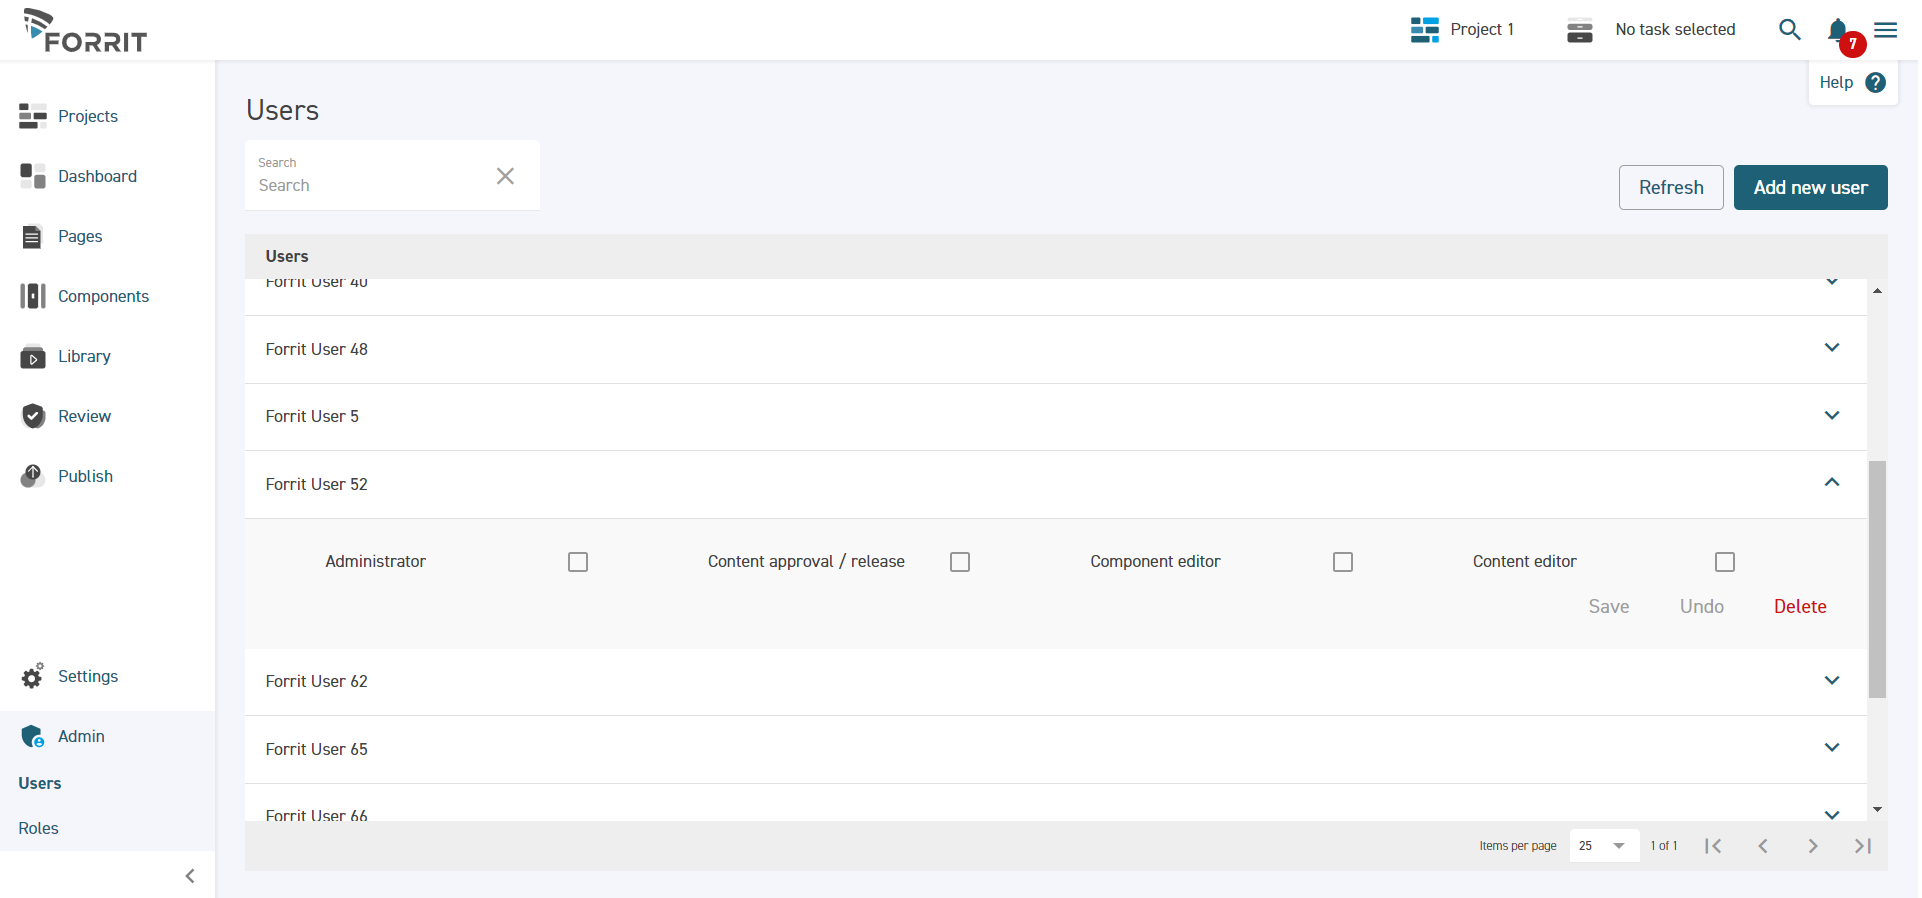1922x898 pixels.
Task: Collapse the sidebar with left arrow
Action: [190, 876]
